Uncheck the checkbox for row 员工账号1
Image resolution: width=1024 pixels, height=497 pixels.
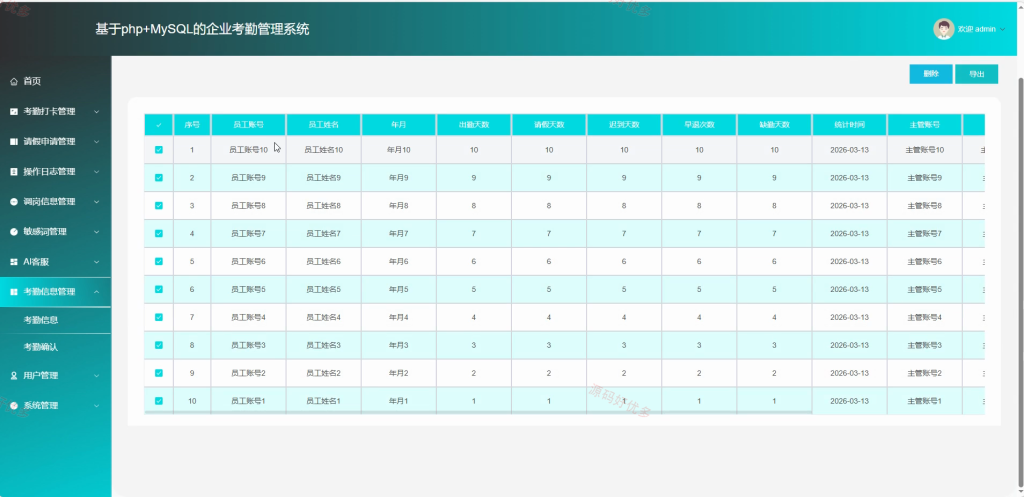click(x=159, y=401)
